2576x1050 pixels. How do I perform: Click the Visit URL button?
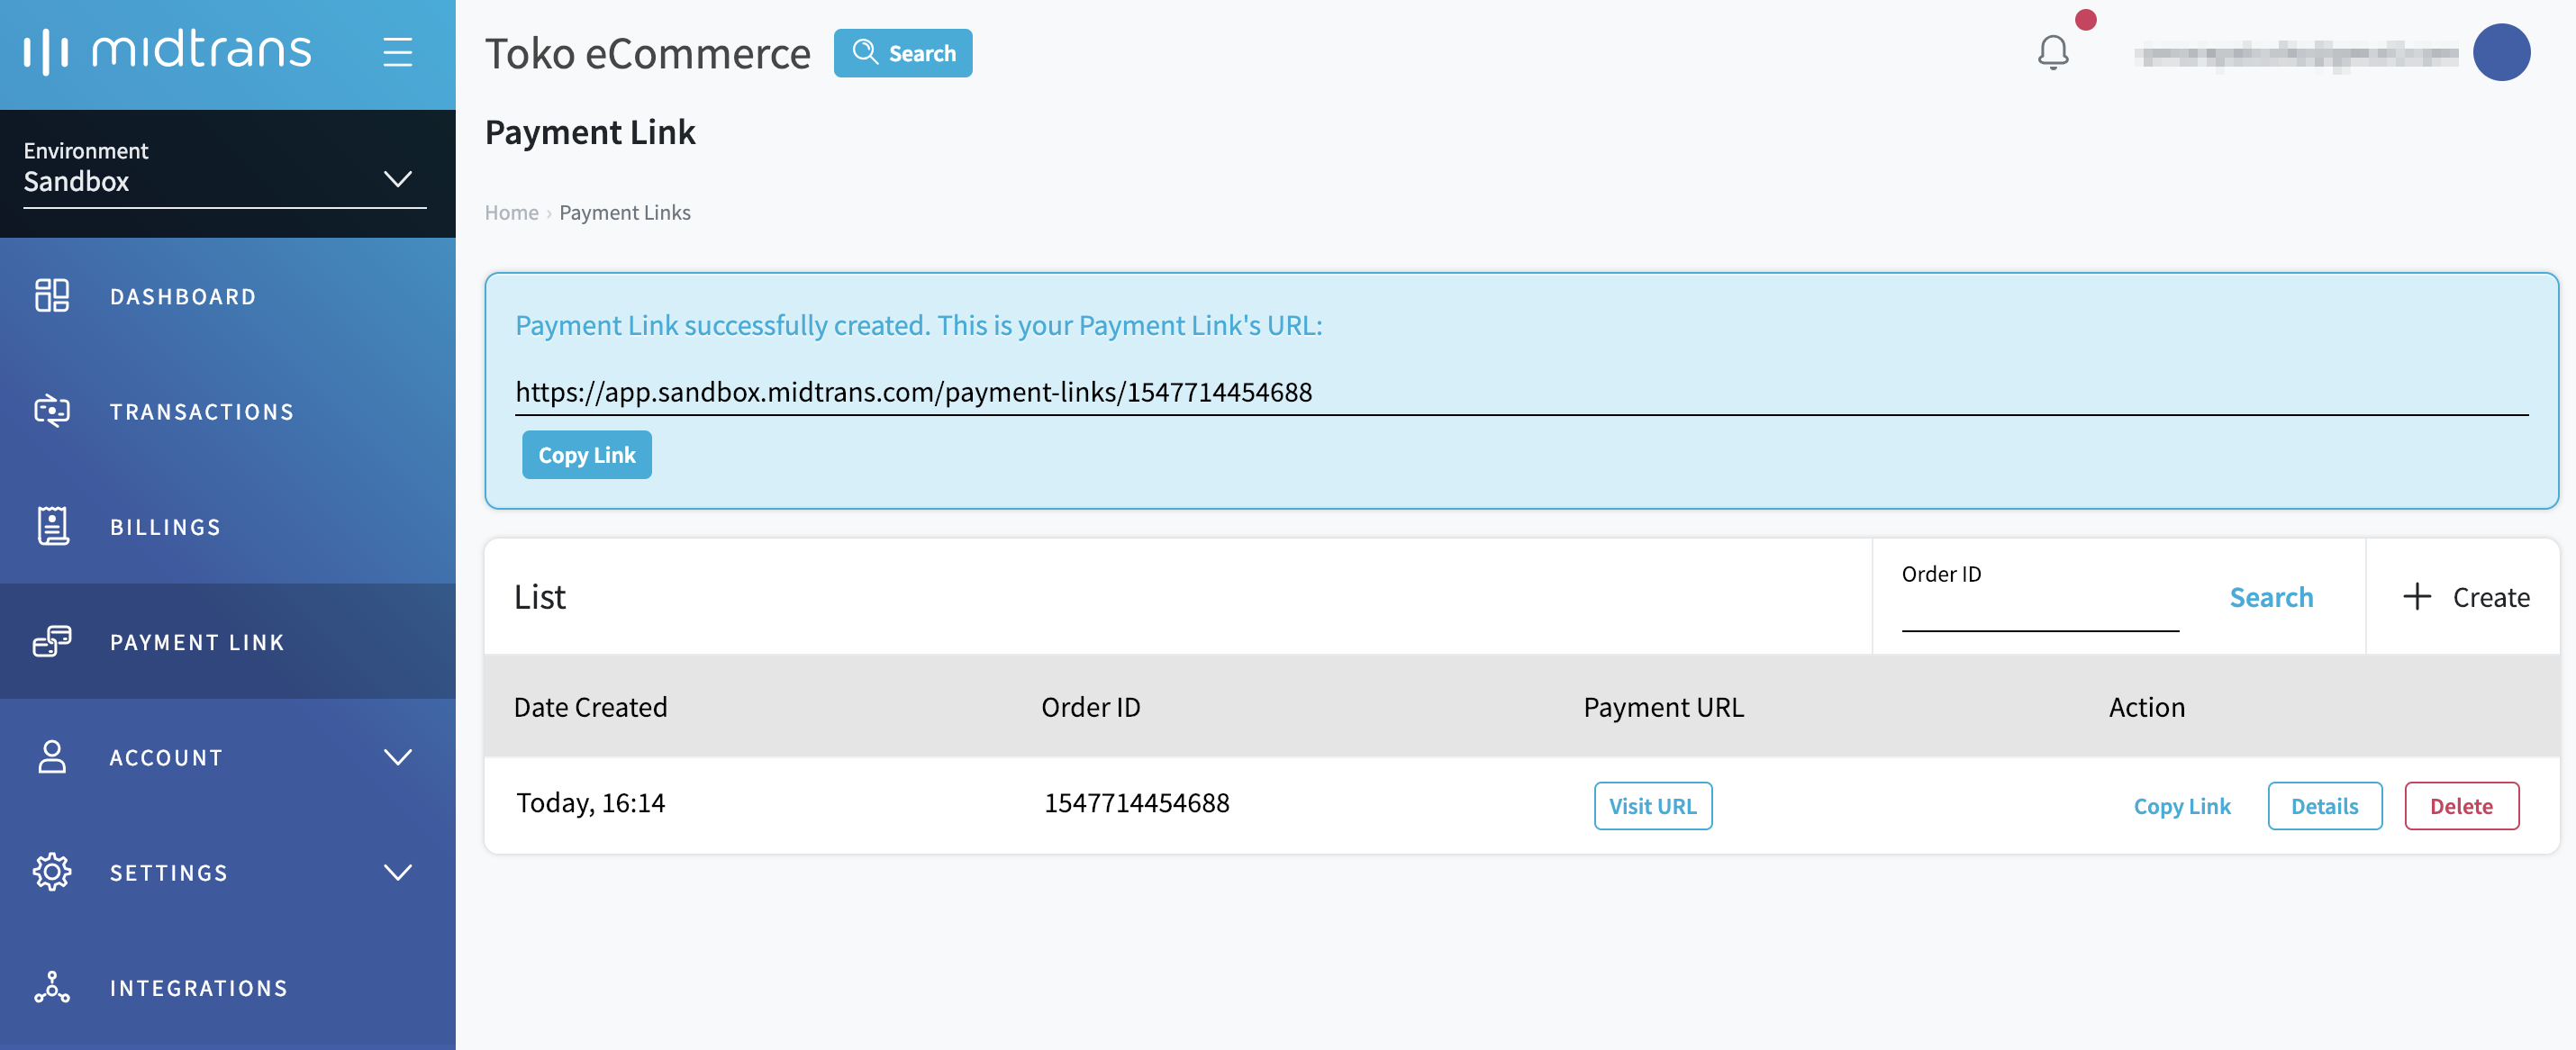click(1652, 806)
